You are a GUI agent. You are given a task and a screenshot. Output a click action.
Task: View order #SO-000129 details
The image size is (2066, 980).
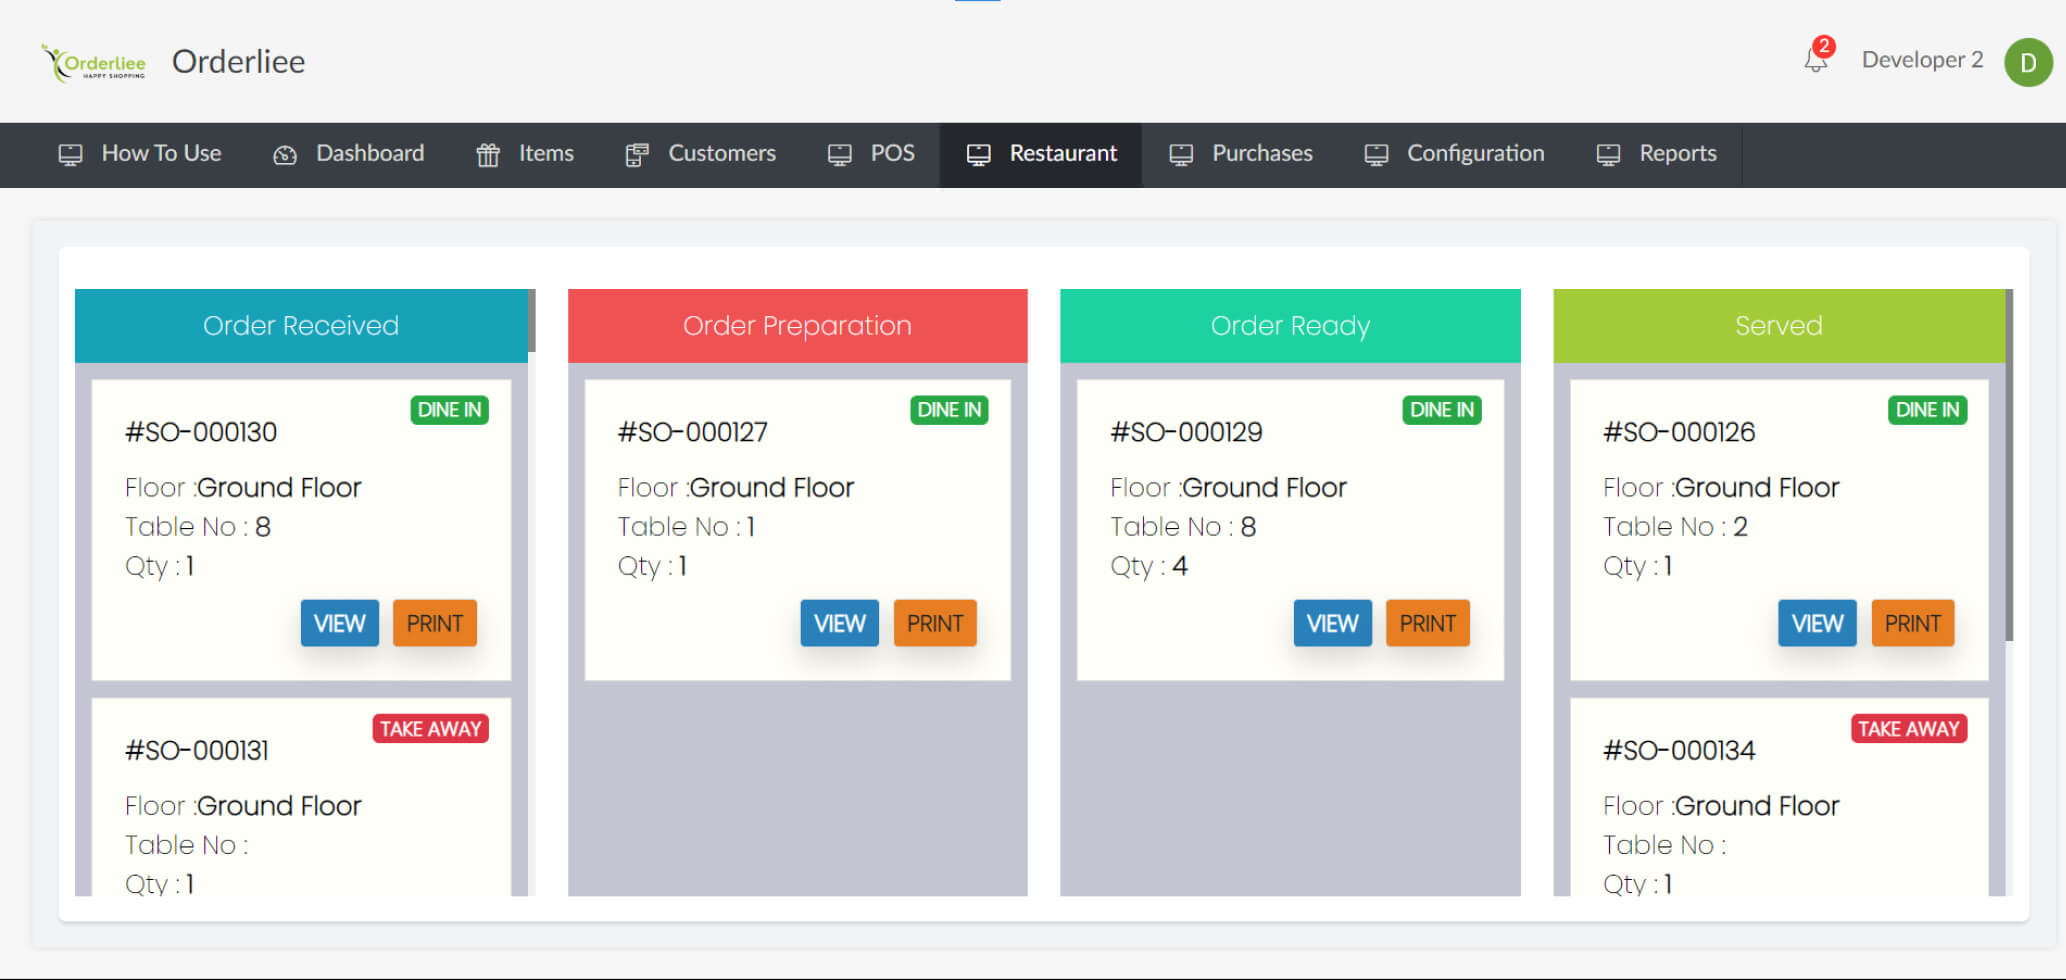[1332, 623]
